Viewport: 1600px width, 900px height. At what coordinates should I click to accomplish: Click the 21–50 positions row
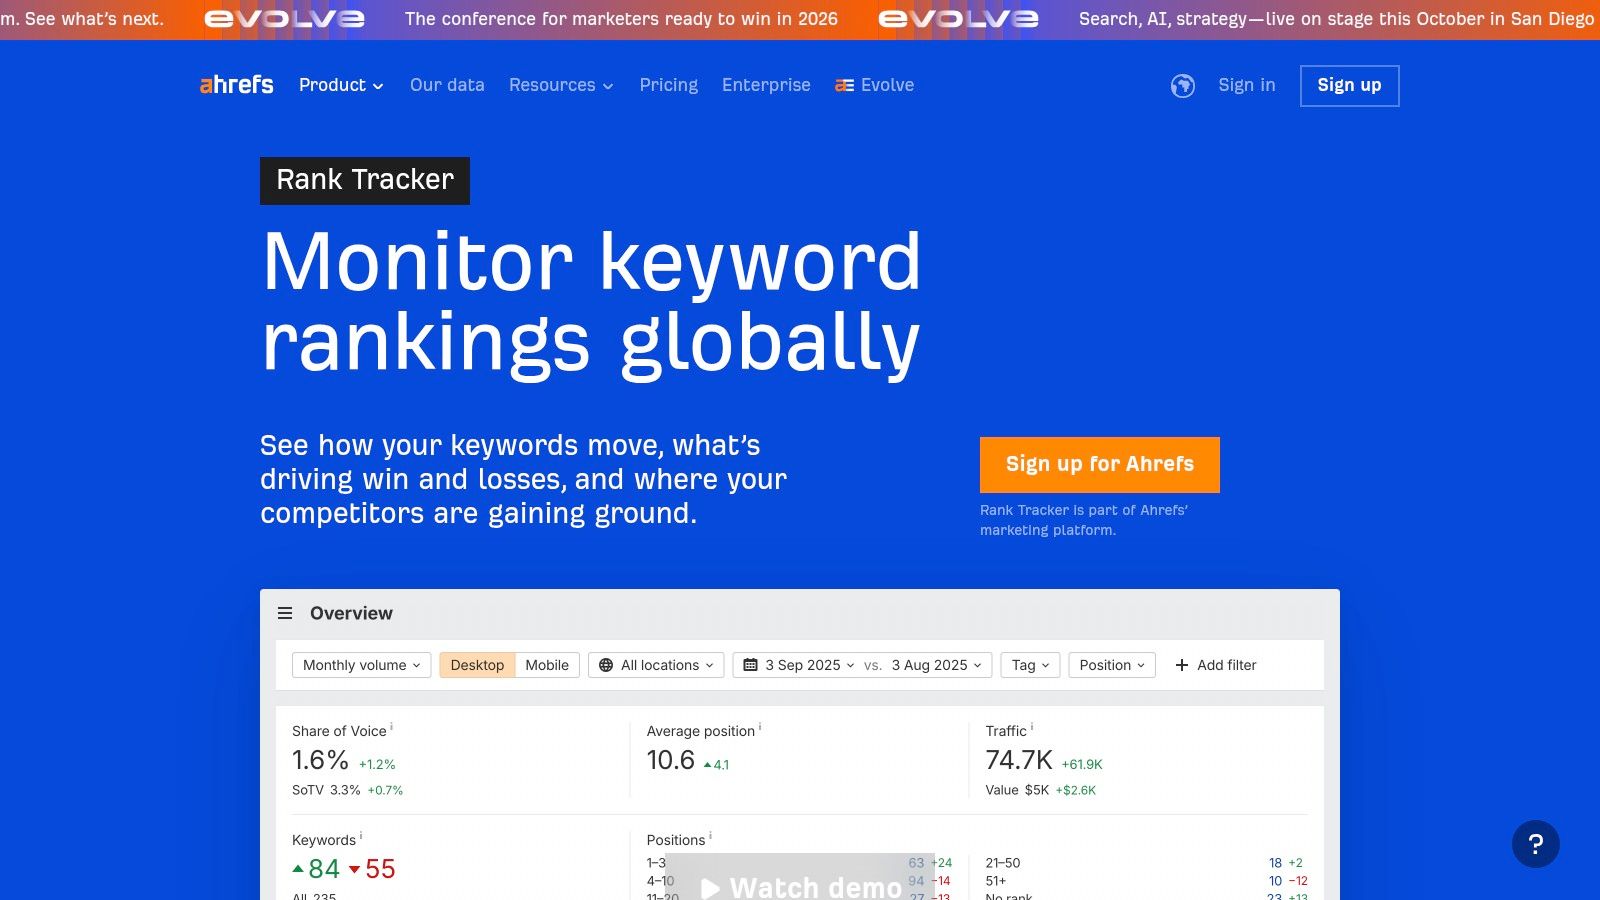click(x=1146, y=863)
